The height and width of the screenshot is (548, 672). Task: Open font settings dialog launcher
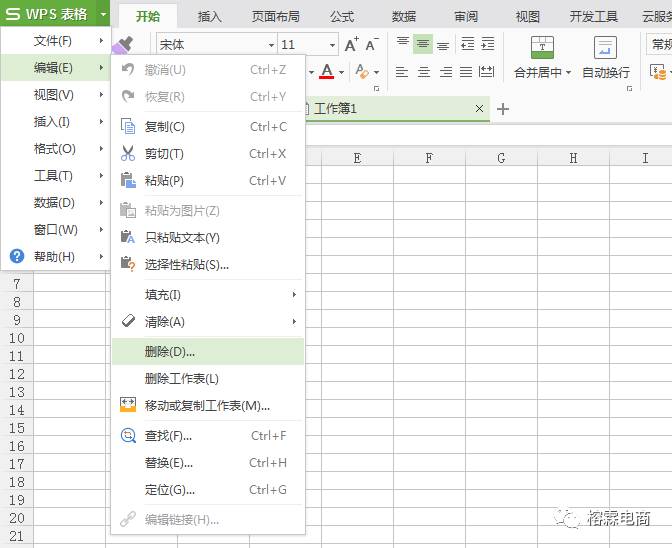[x=376, y=89]
